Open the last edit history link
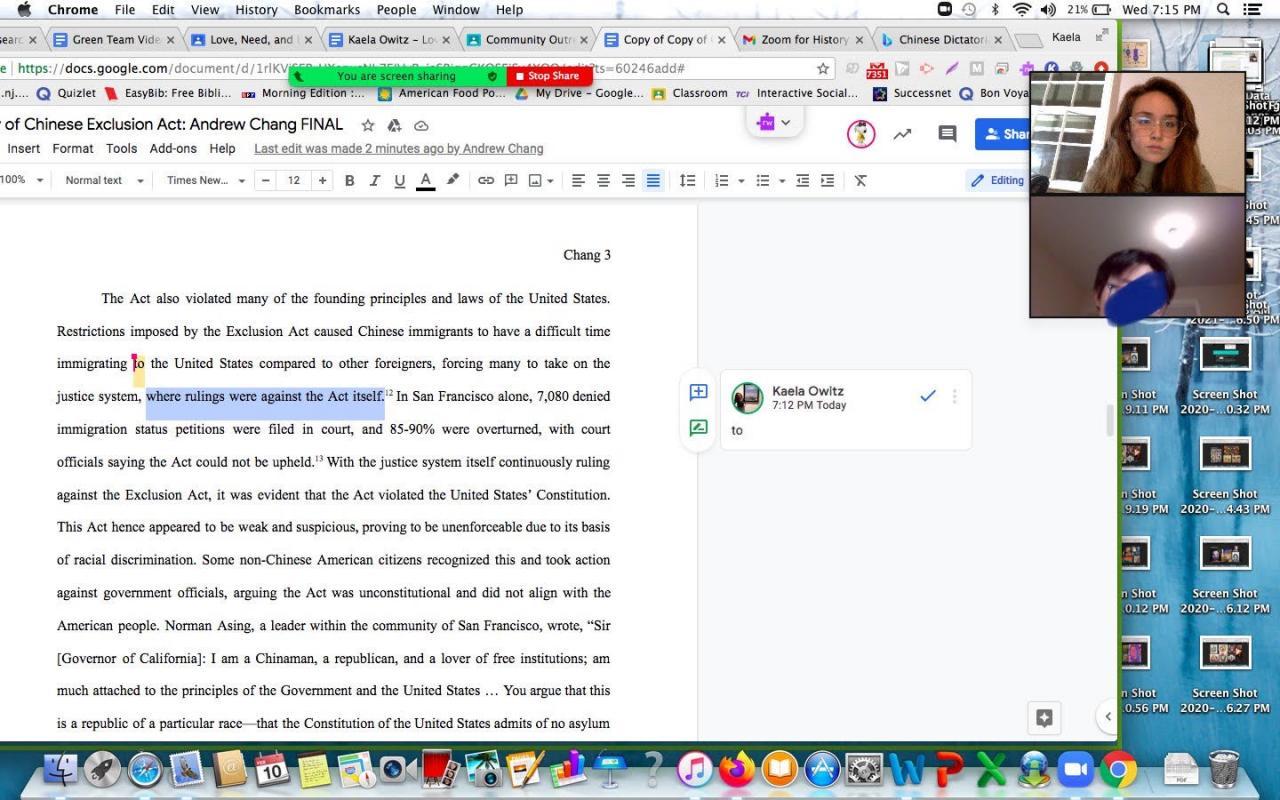 (x=399, y=148)
